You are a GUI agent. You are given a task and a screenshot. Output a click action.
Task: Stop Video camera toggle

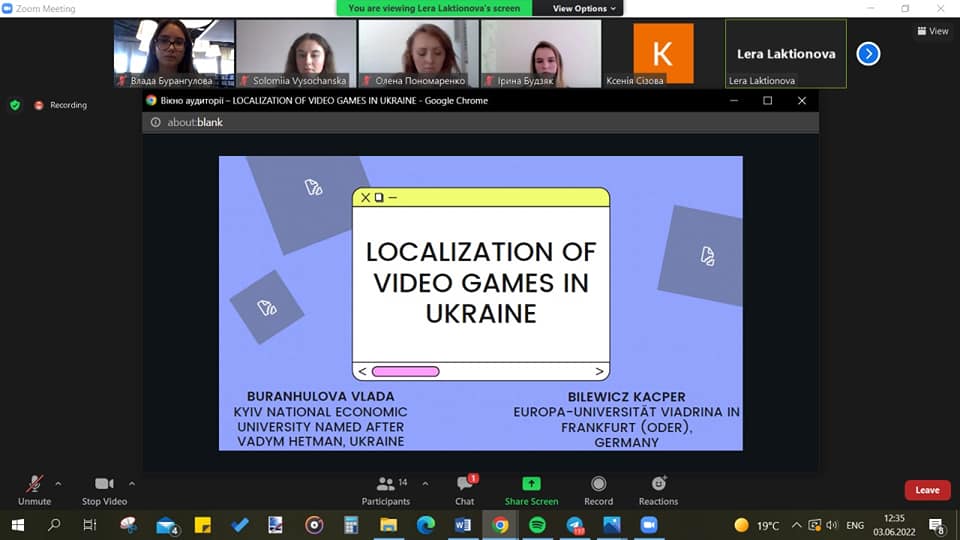[104, 484]
